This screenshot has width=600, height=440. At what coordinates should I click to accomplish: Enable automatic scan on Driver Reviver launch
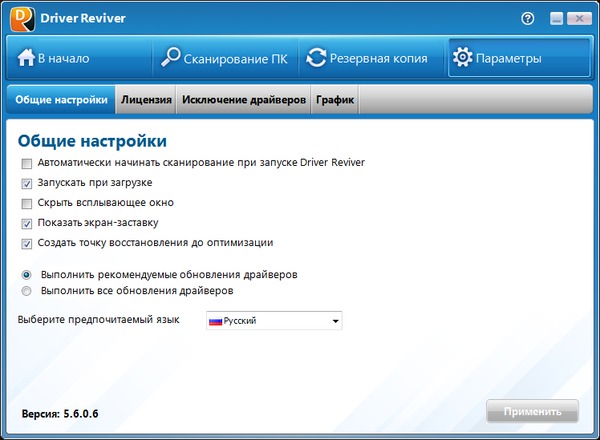(27, 163)
